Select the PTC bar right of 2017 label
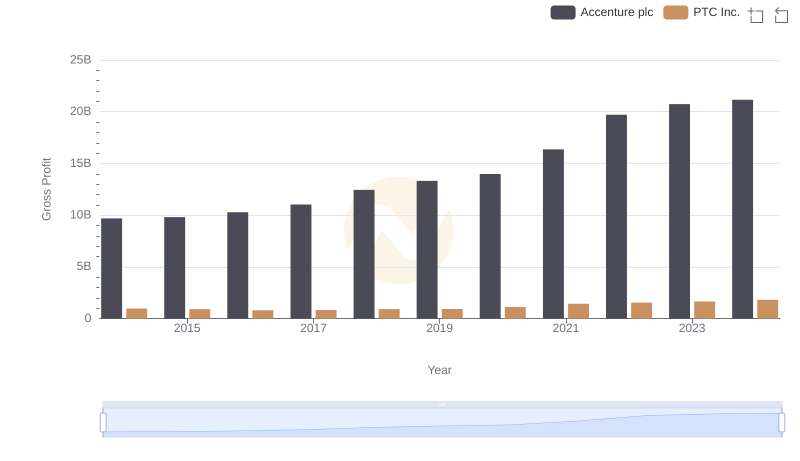This screenshot has height=461, width=800. (326, 315)
